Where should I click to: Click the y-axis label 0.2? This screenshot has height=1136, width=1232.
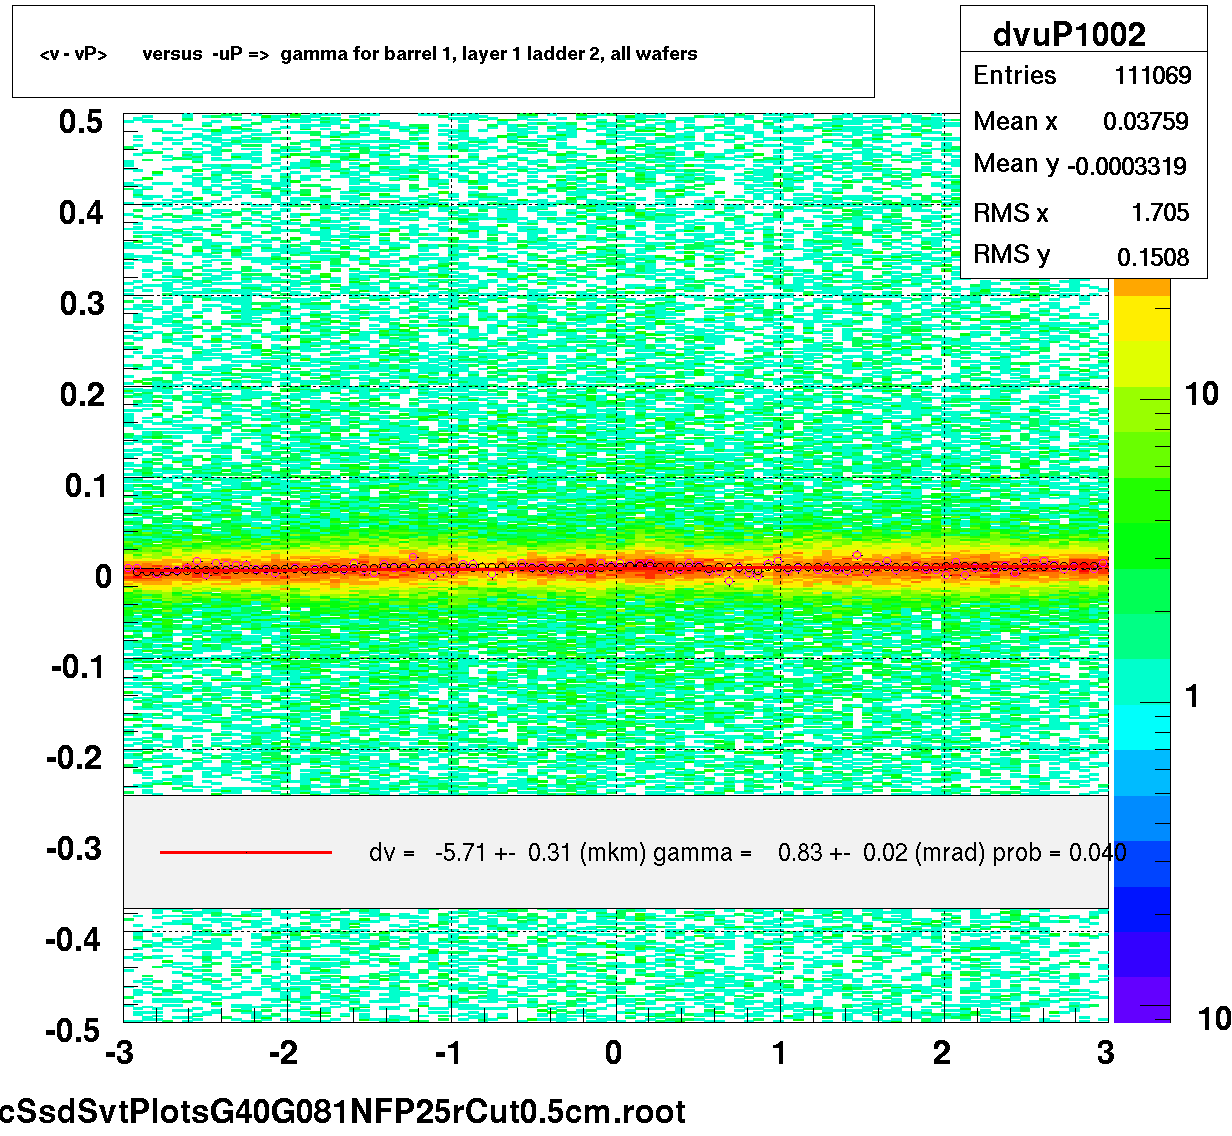(x=81, y=395)
